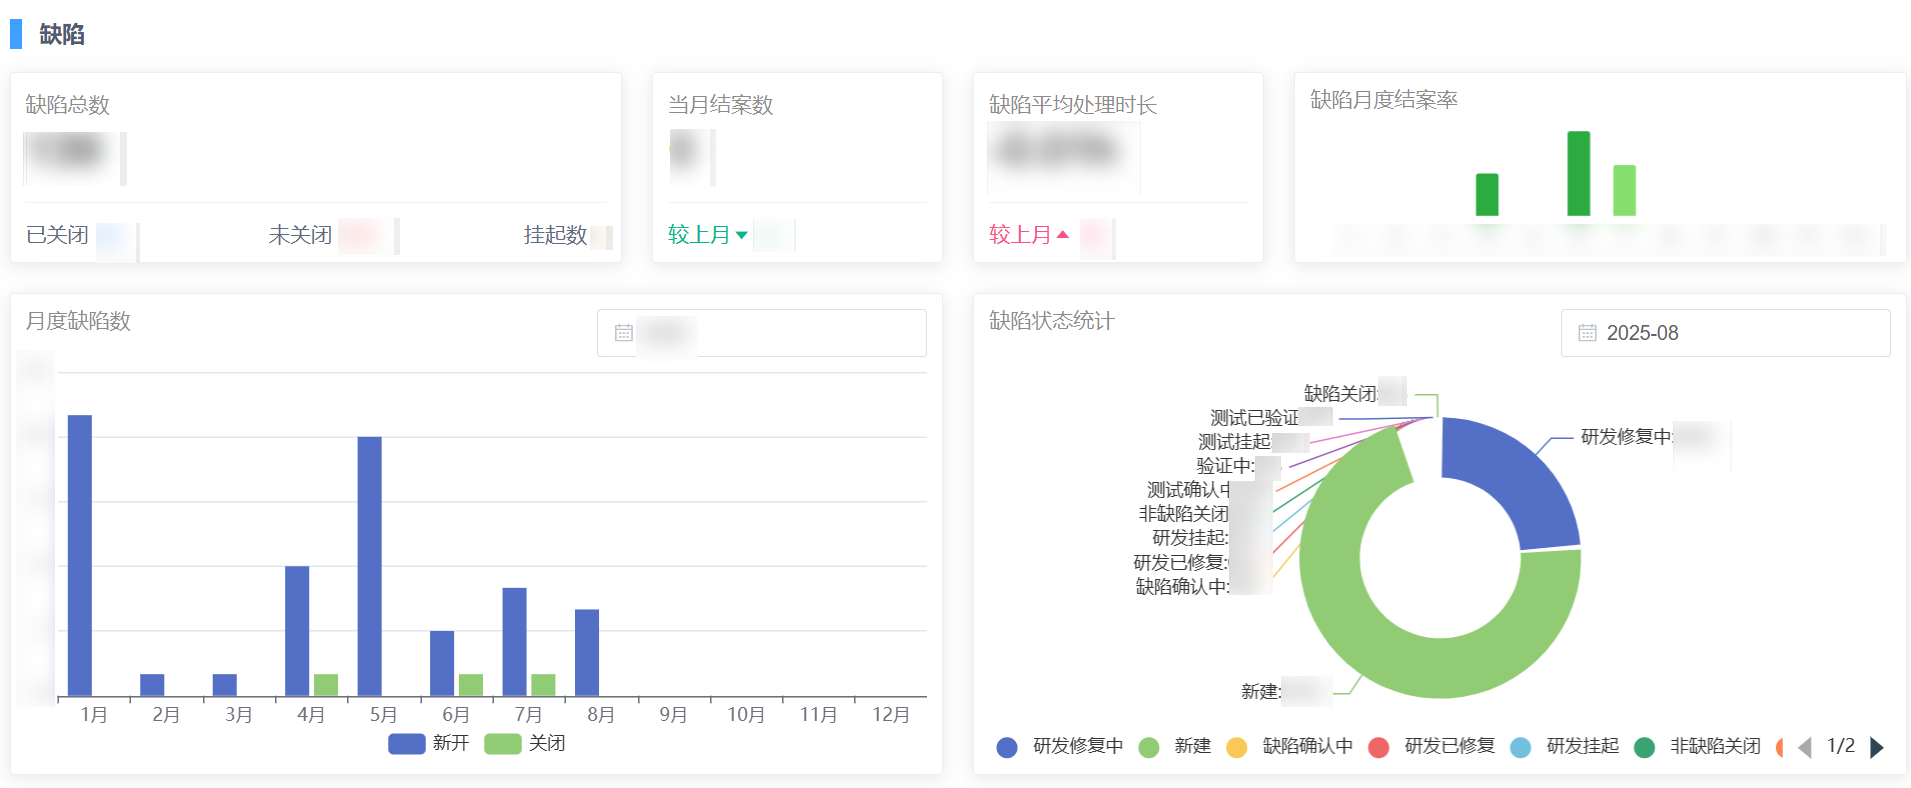
Task: Click the 月度缺陷数 panel title
Action: pos(78,321)
